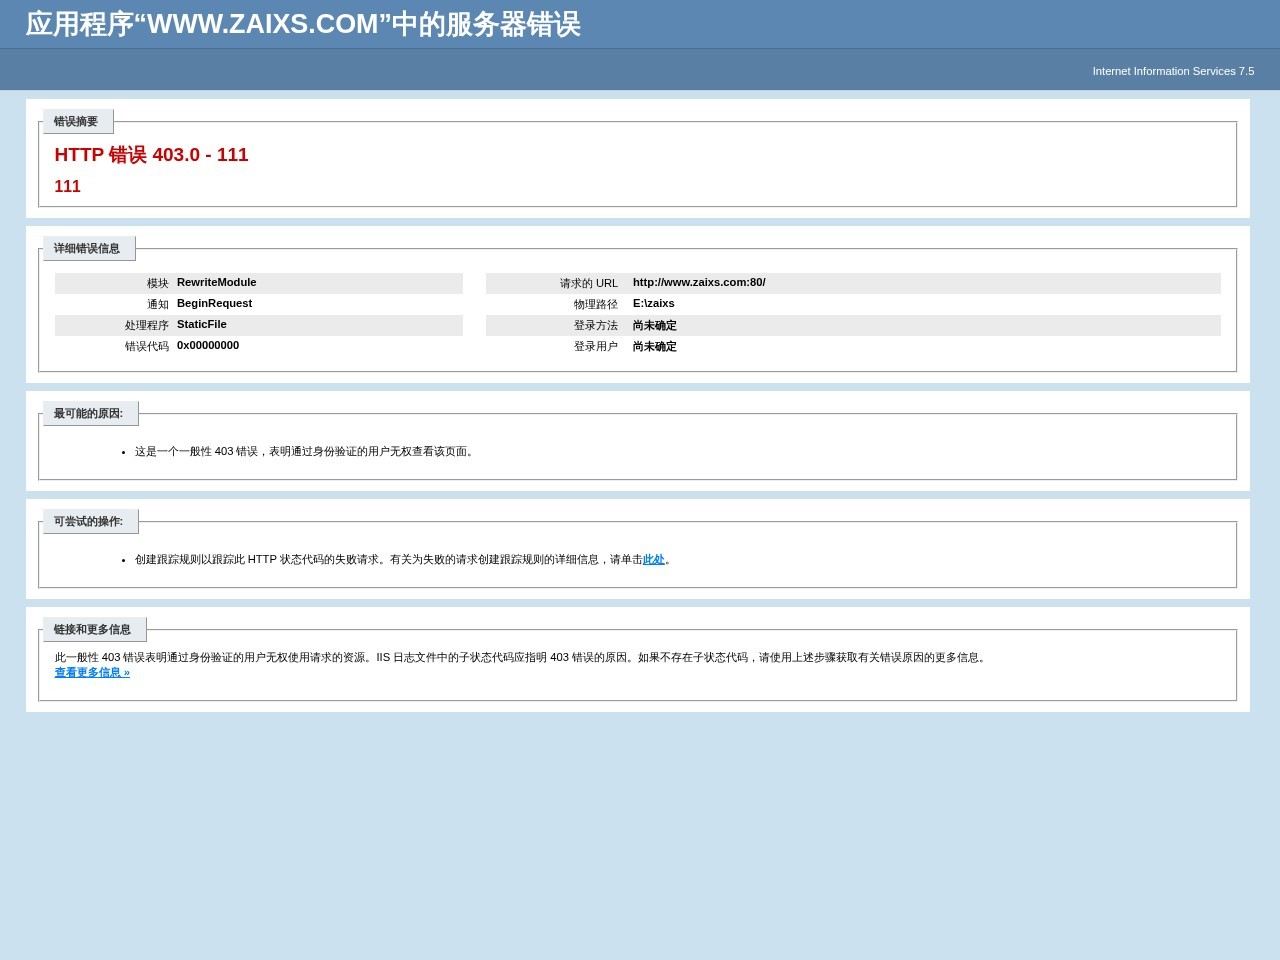
Task: Click the requested URL 'http://www.zaixs.com:80/'
Action: click(x=699, y=283)
